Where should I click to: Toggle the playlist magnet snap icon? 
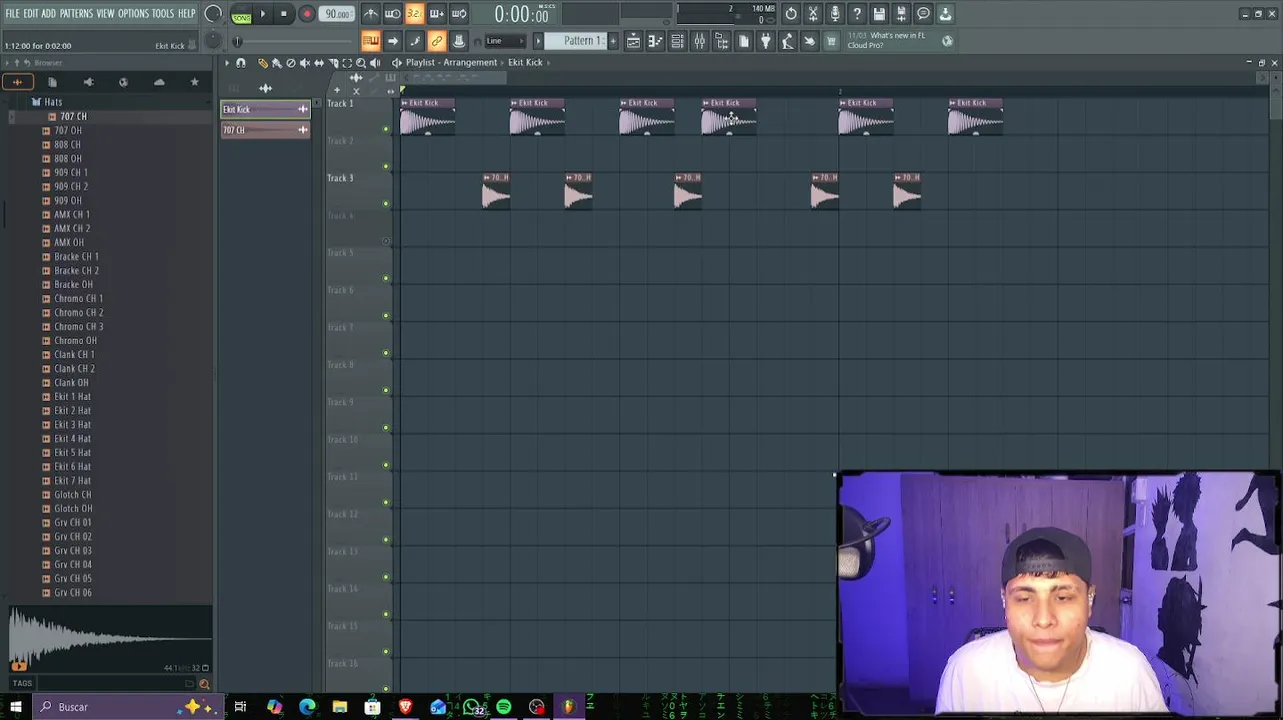(x=241, y=62)
